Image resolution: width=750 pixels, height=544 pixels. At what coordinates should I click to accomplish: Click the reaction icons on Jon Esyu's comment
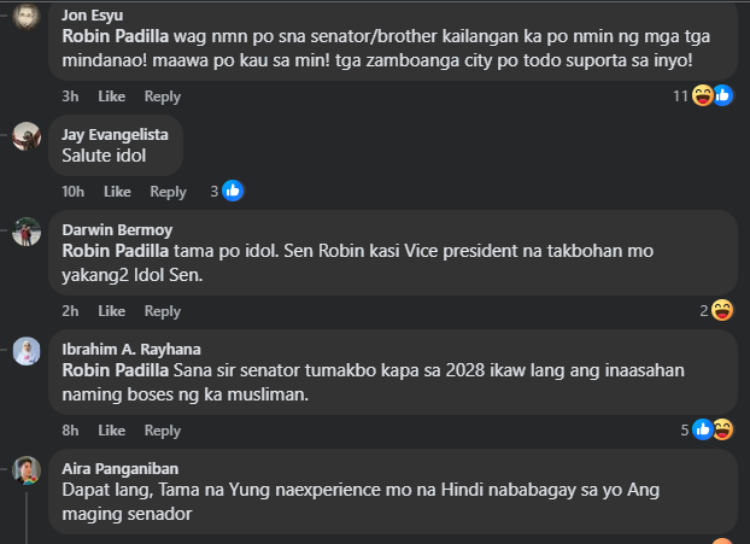click(x=712, y=96)
